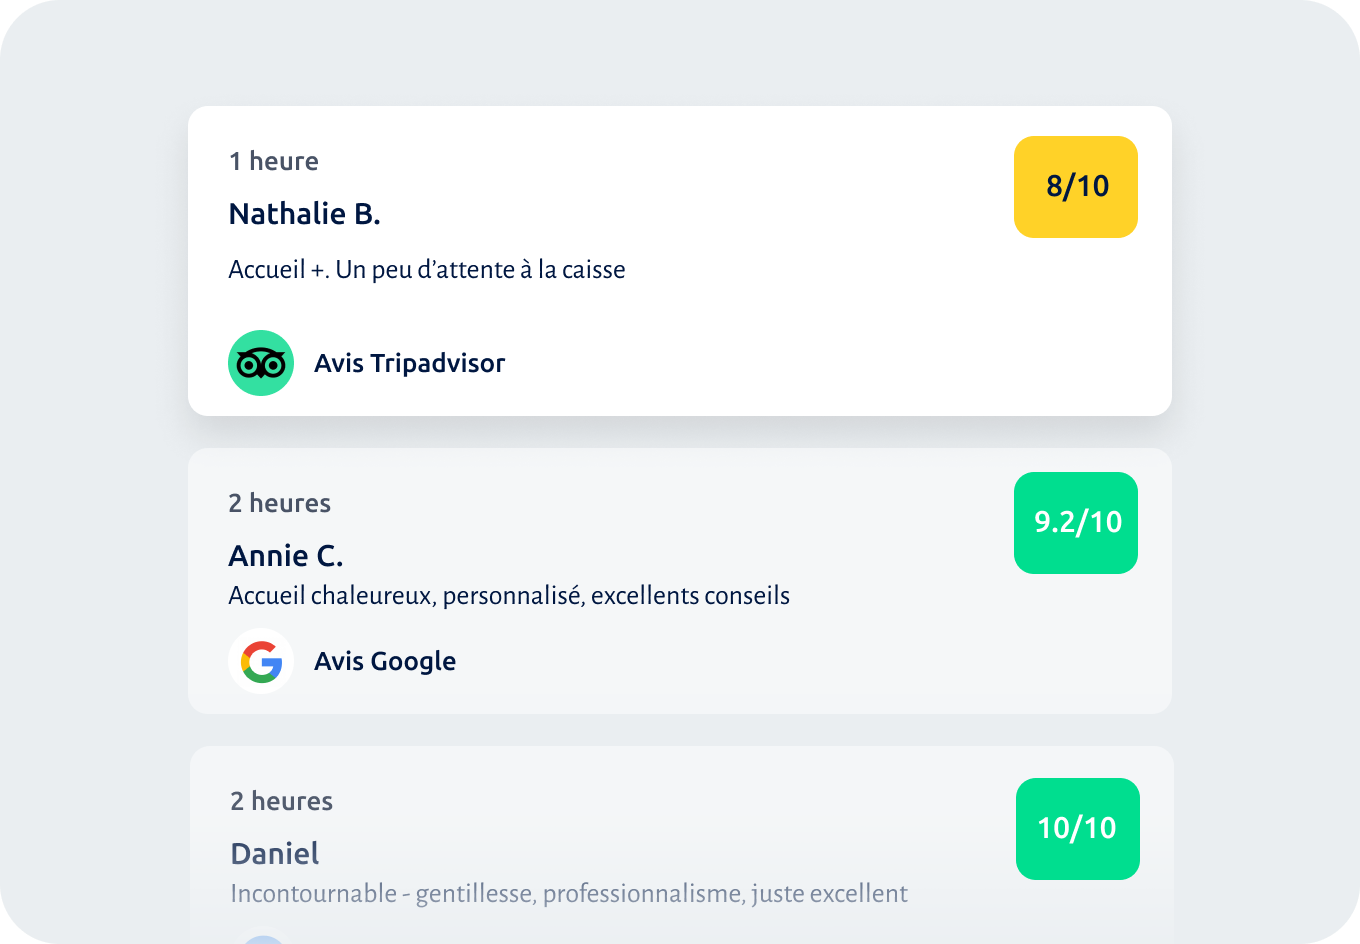
Task: Select reviewer name Annie C.
Action: [286, 556]
